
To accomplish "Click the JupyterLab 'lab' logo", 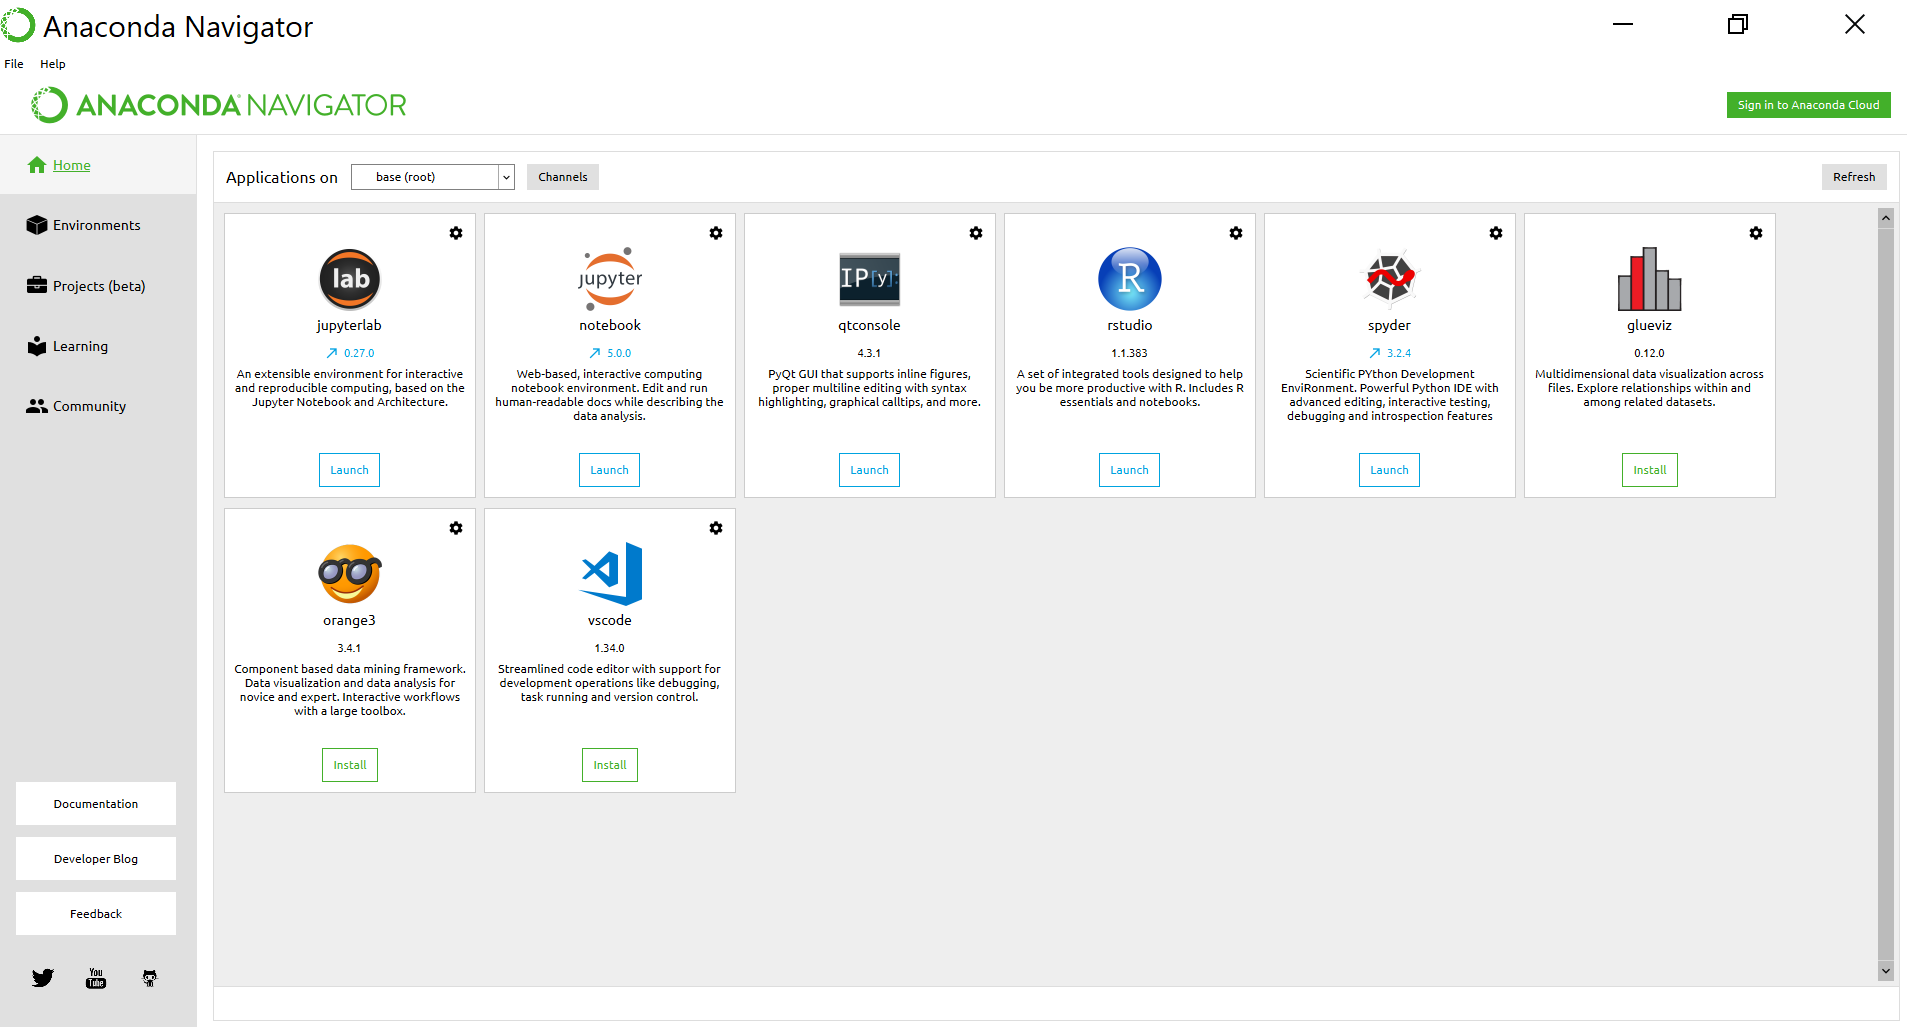I will click(350, 279).
